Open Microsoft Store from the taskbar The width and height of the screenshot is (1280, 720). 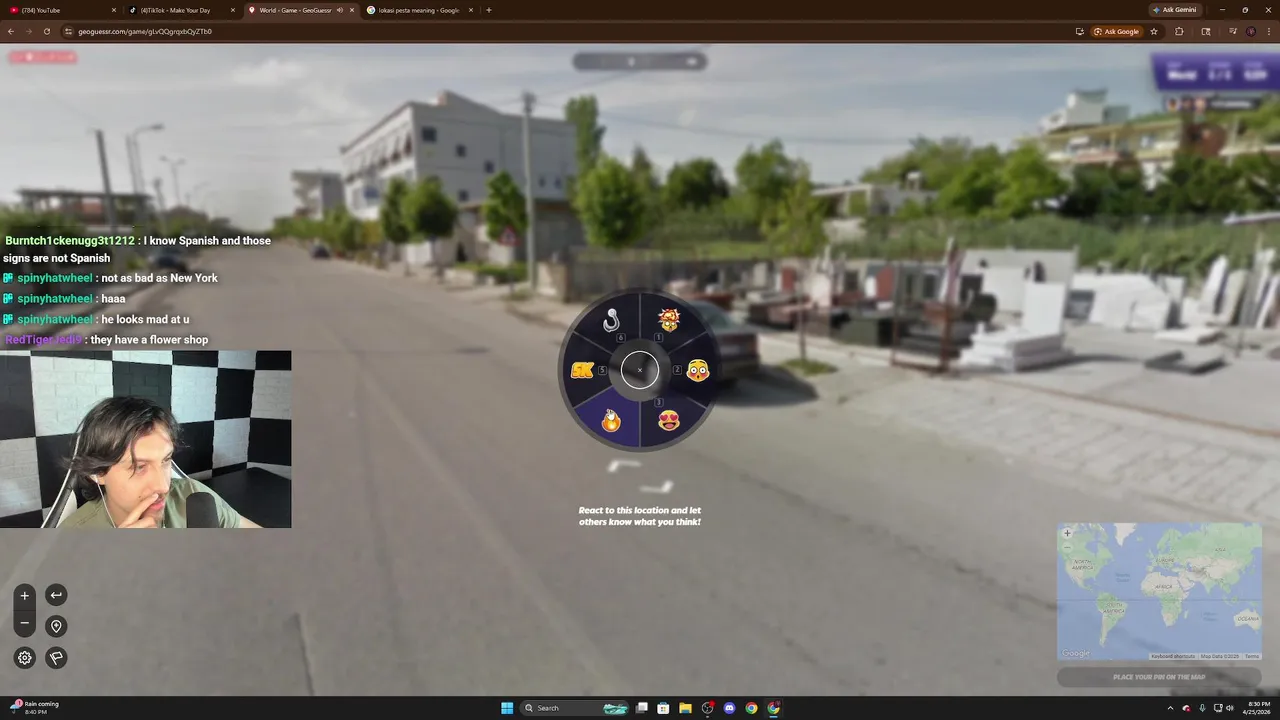664,708
